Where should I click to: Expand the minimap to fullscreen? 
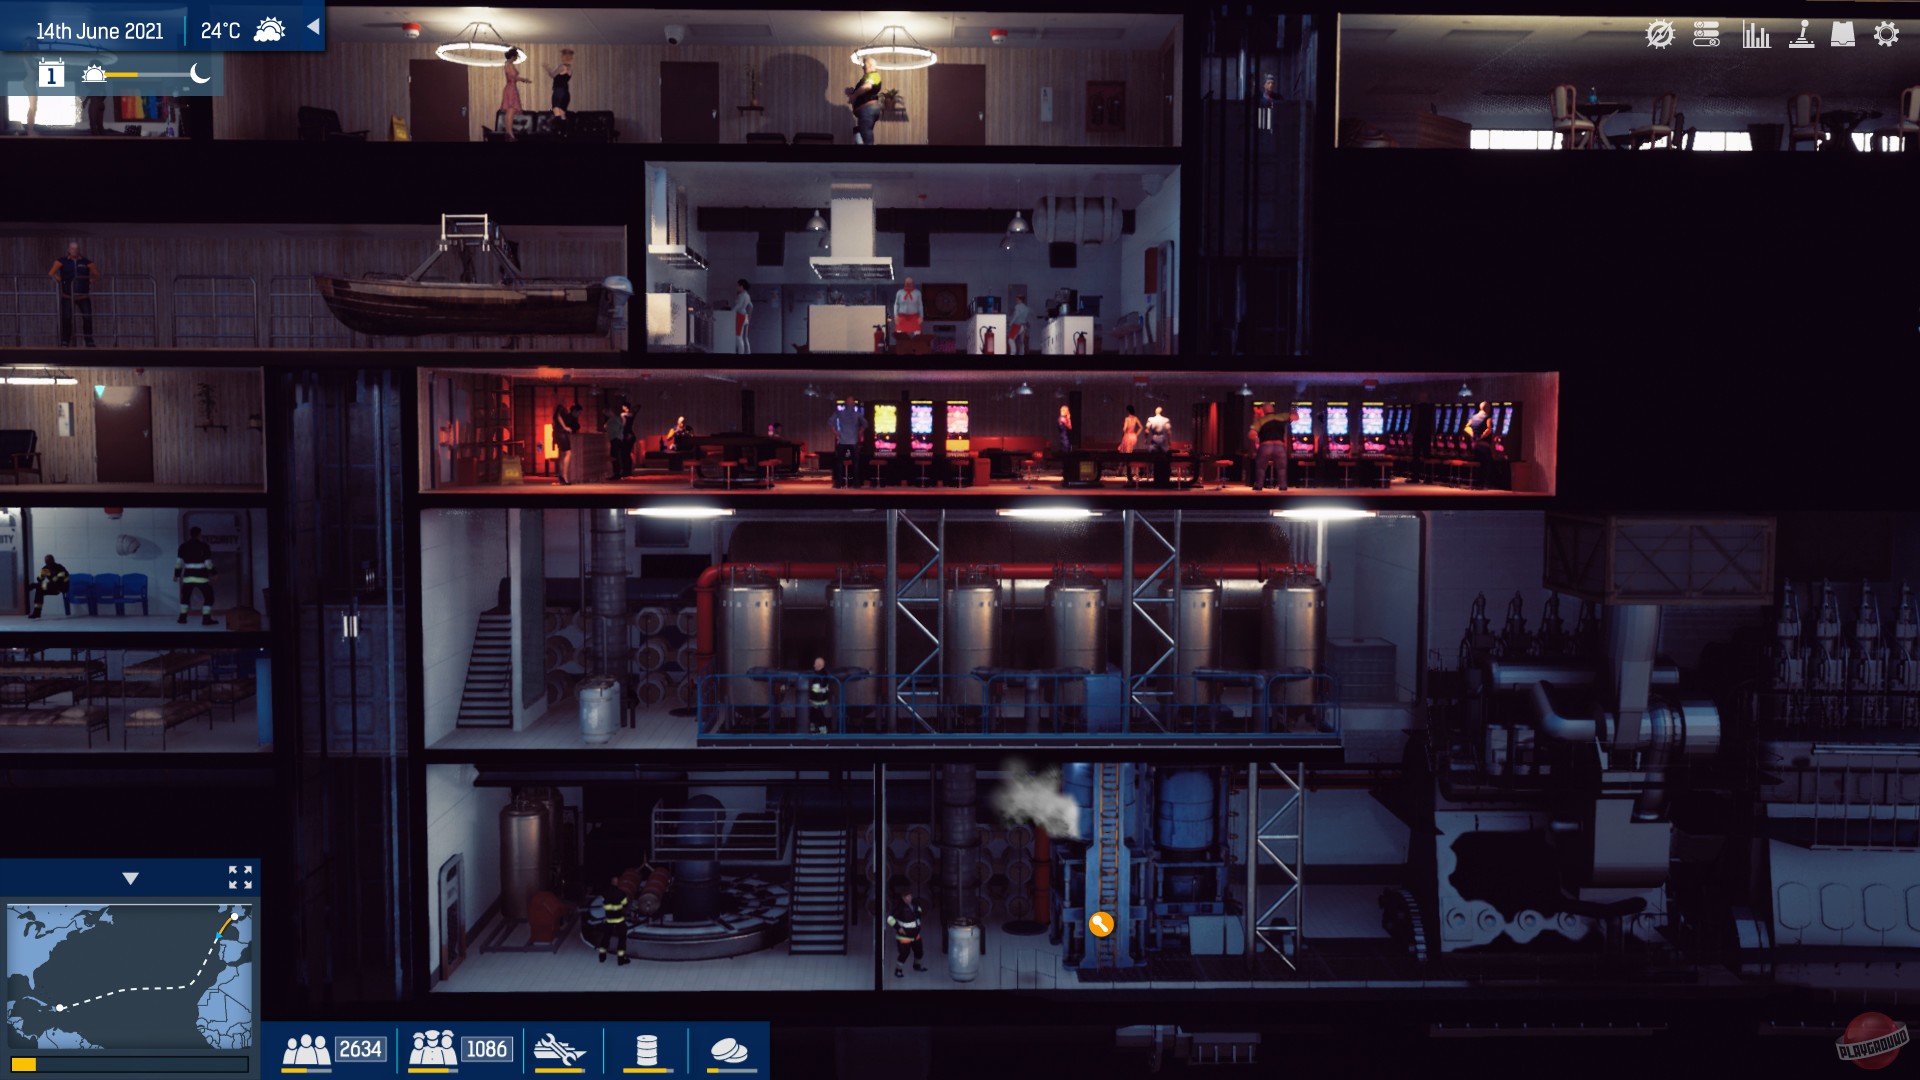point(240,878)
